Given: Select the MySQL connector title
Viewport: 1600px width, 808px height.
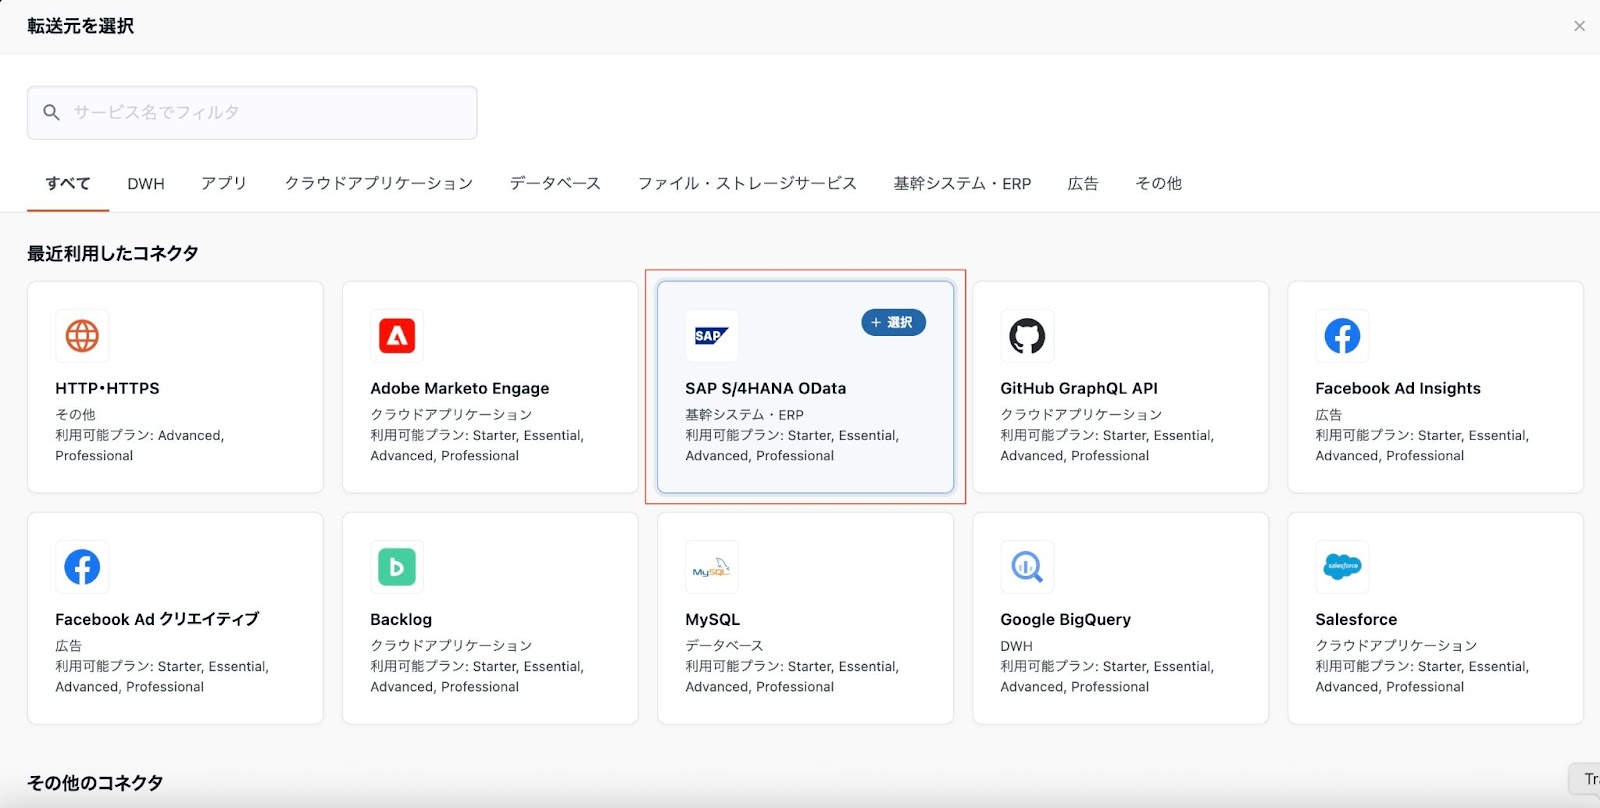Looking at the screenshot, I should click(713, 619).
